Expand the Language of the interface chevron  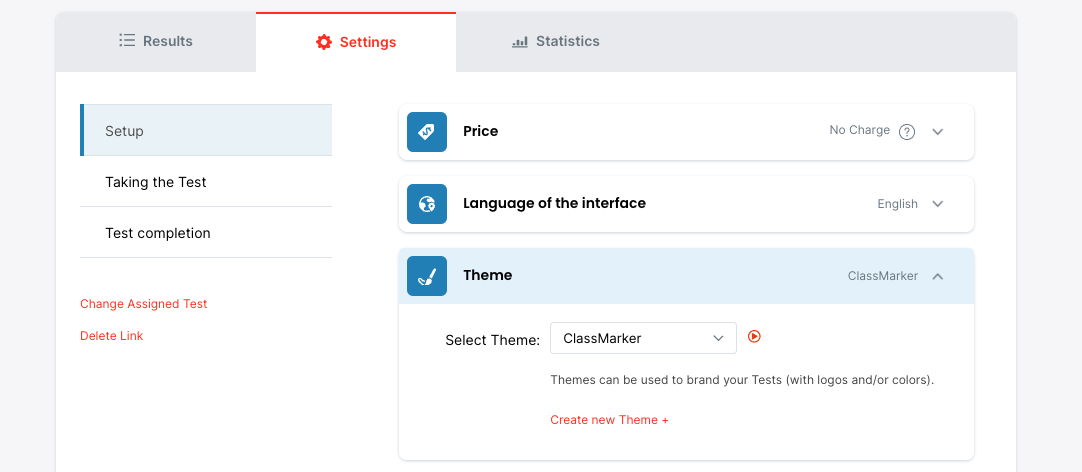938,204
